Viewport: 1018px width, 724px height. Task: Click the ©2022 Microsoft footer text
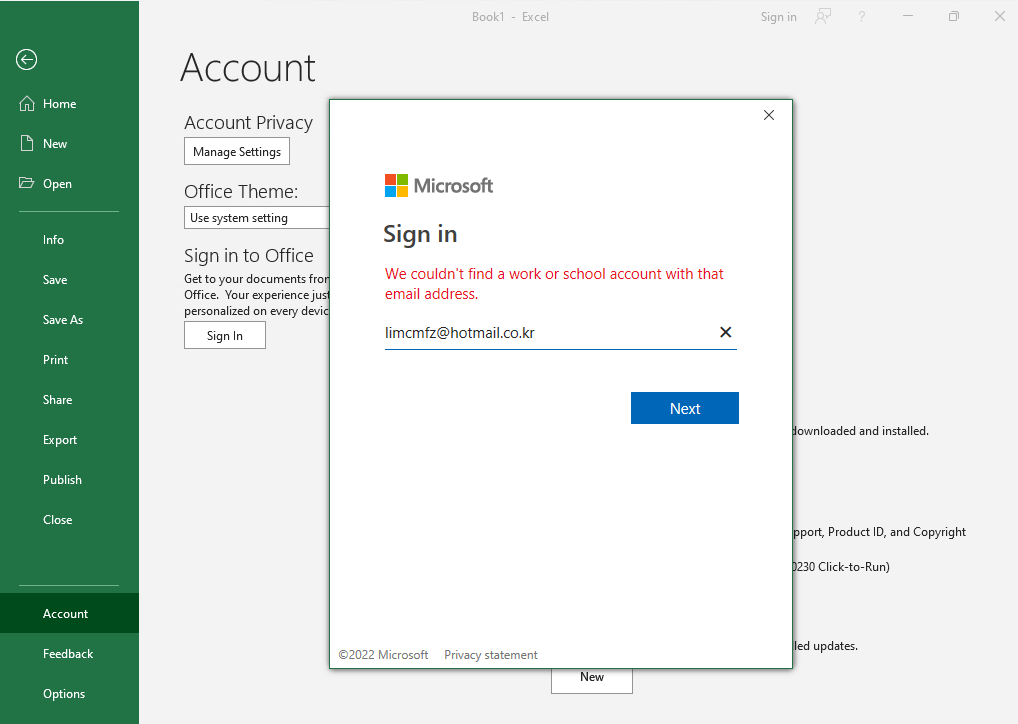click(383, 655)
